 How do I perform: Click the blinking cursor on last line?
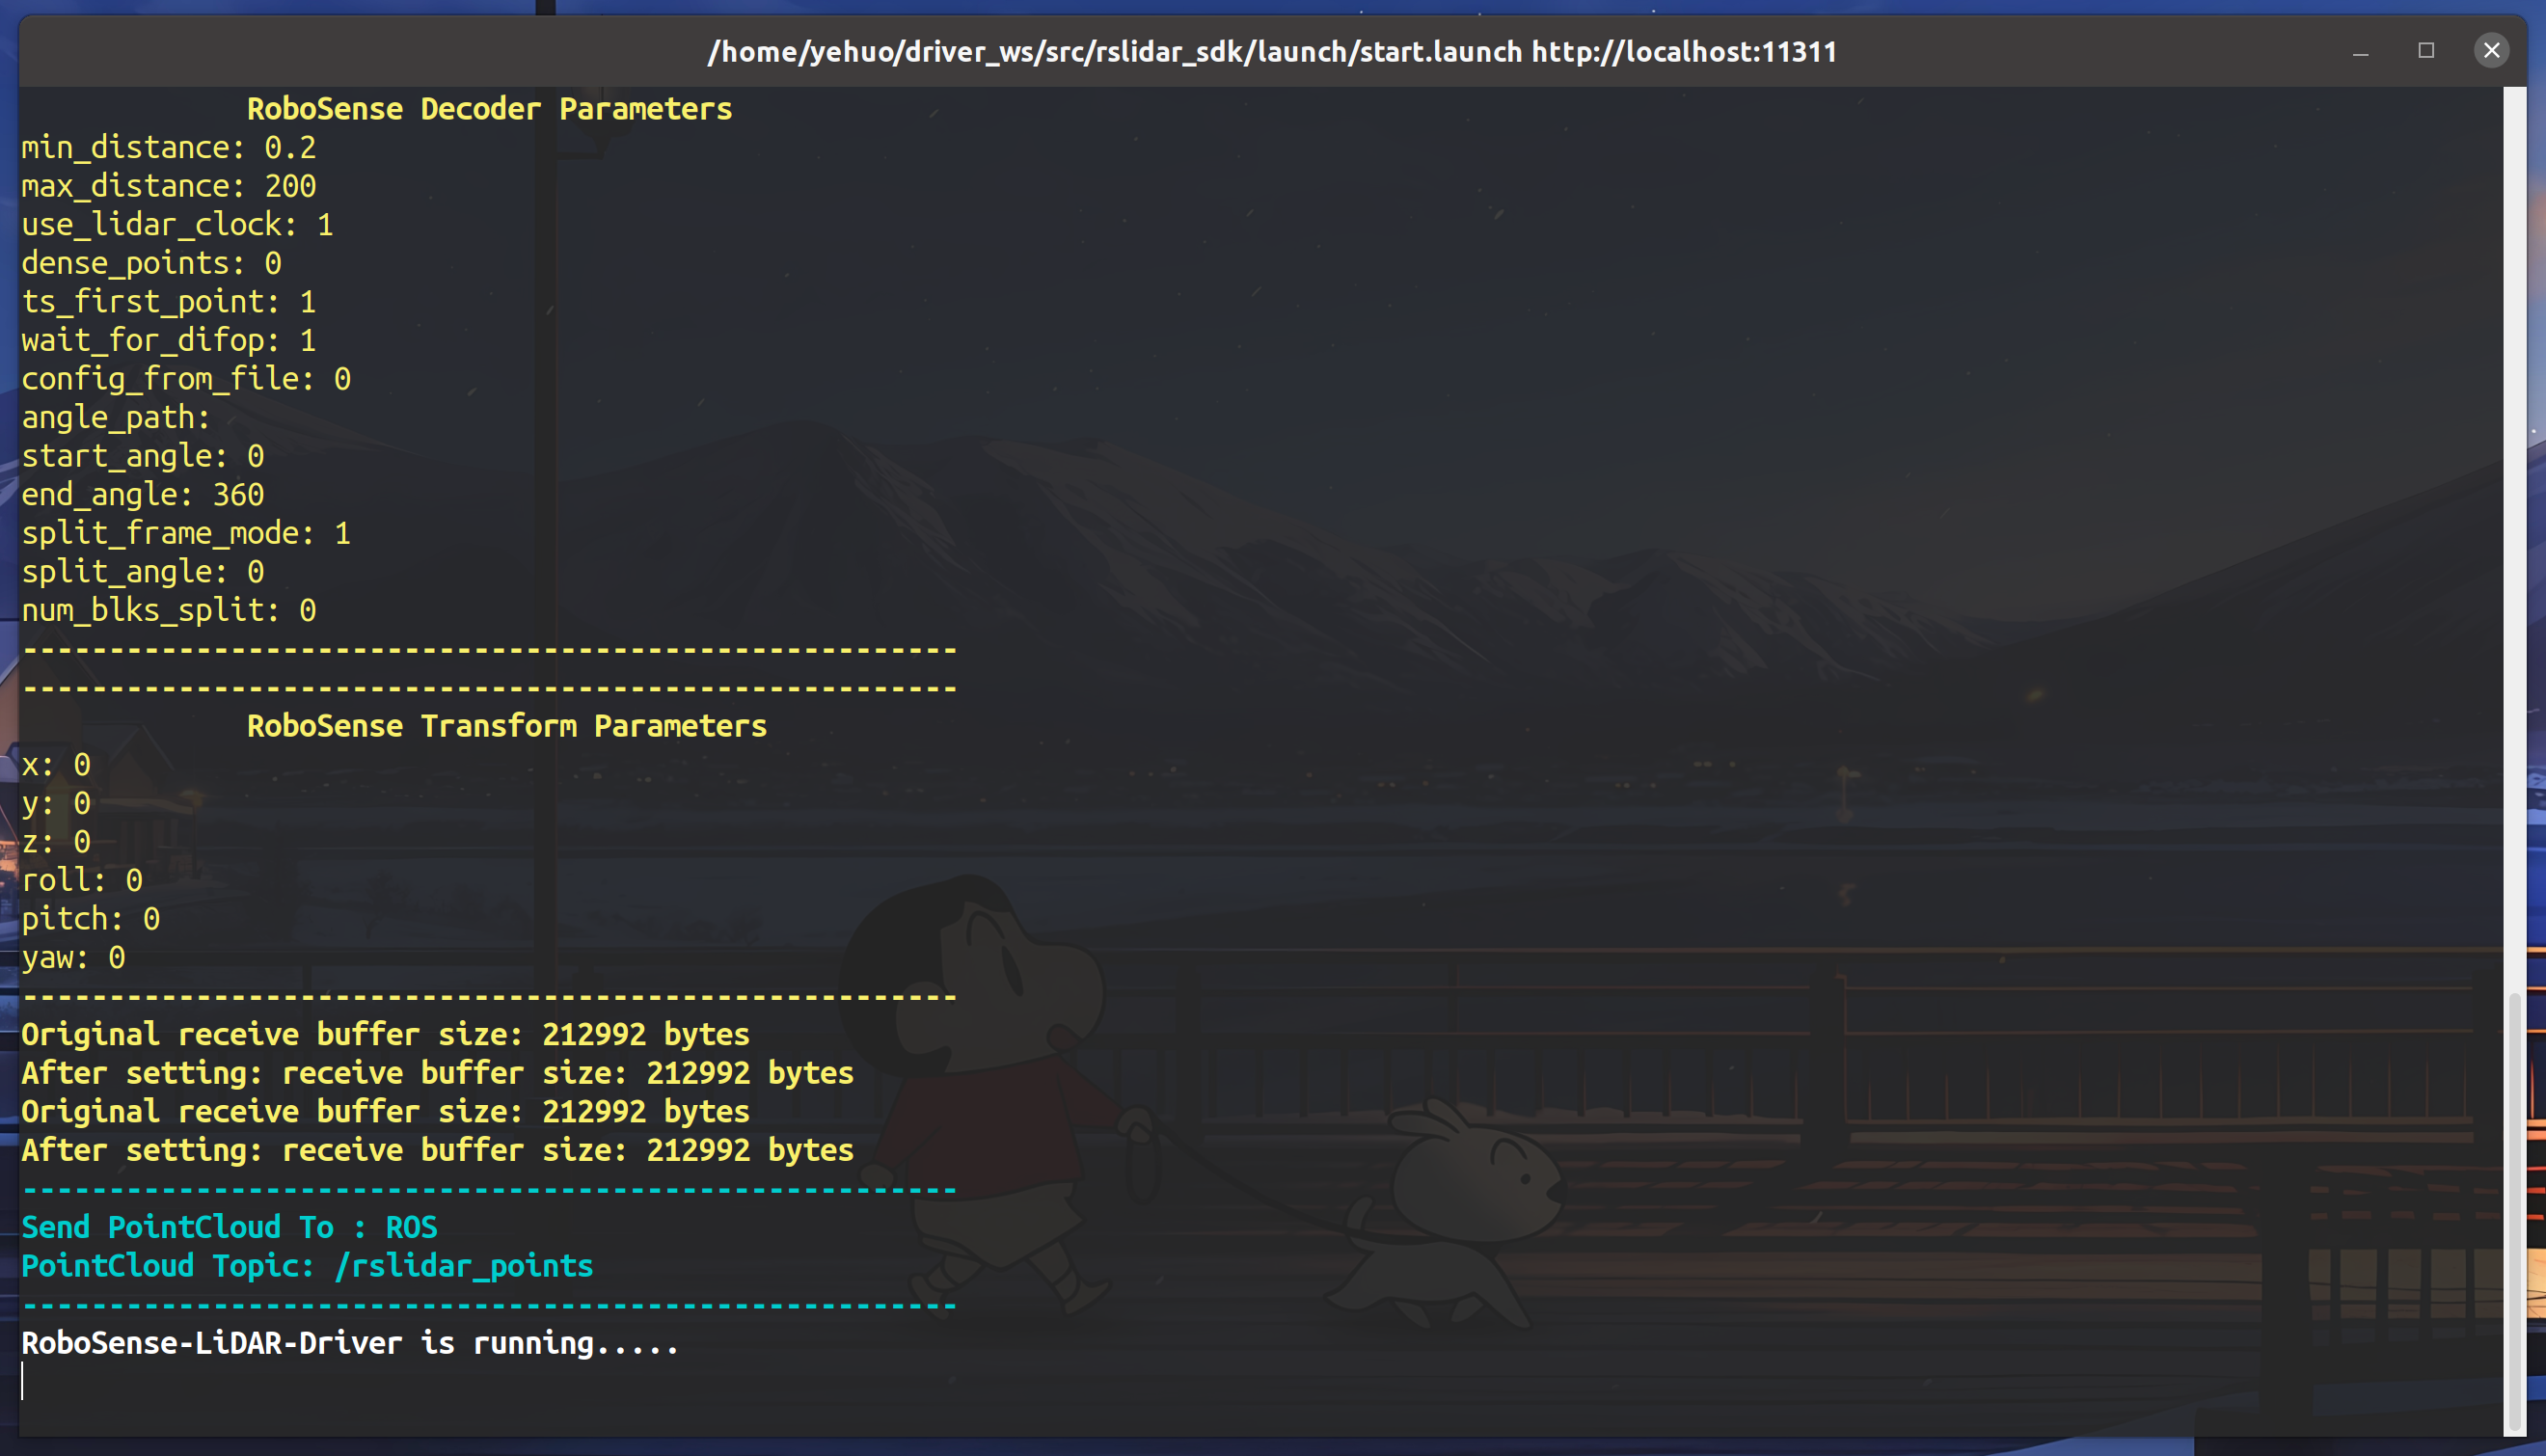tap(23, 1382)
